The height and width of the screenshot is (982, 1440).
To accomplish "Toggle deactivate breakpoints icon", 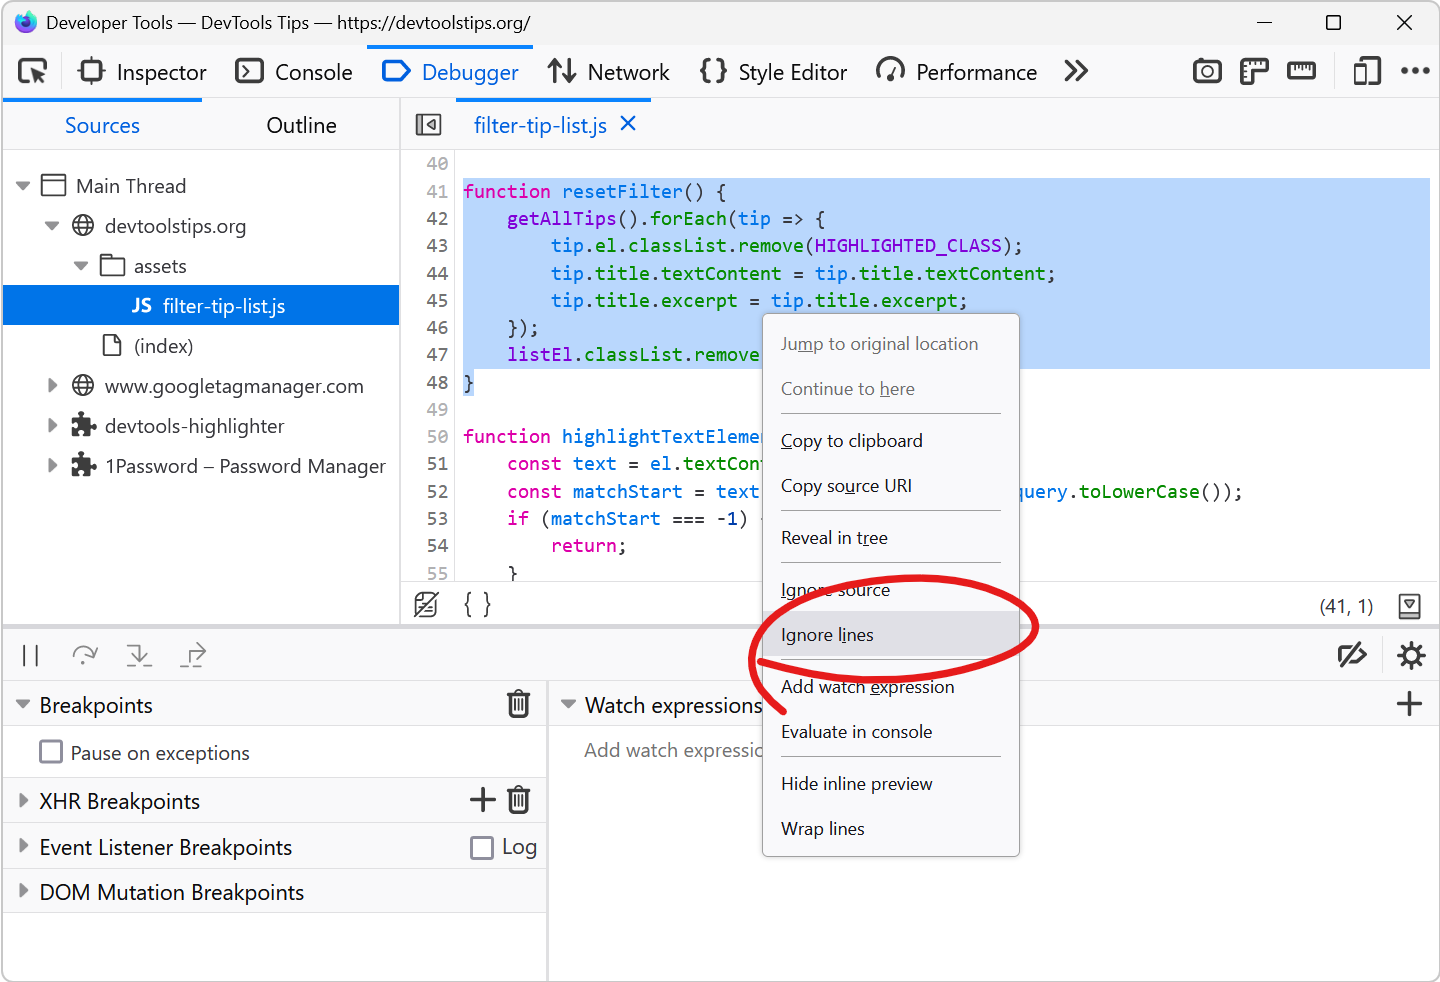I will [x=1353, y=655].
